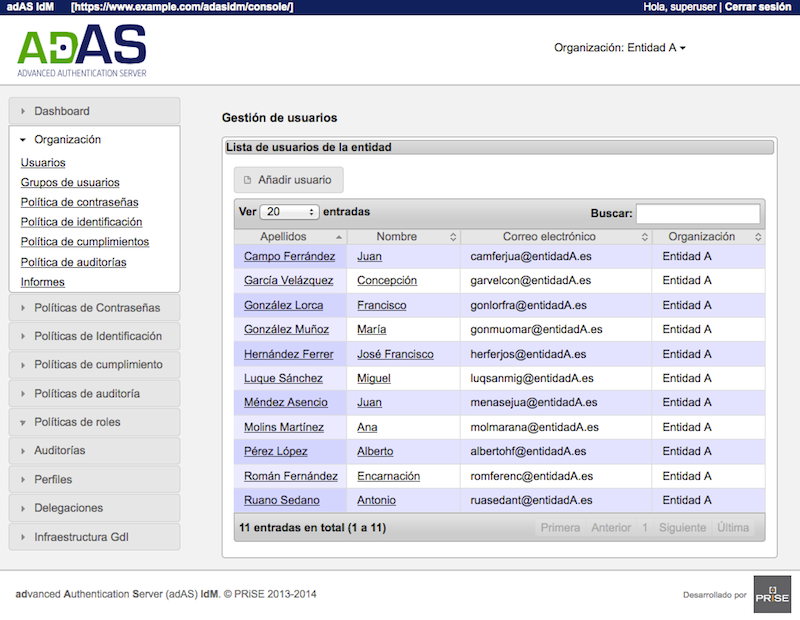Expand the Políticas de auditoría section
The height and width of the screenshot is (620, 800).
click(x=94, y=393)
